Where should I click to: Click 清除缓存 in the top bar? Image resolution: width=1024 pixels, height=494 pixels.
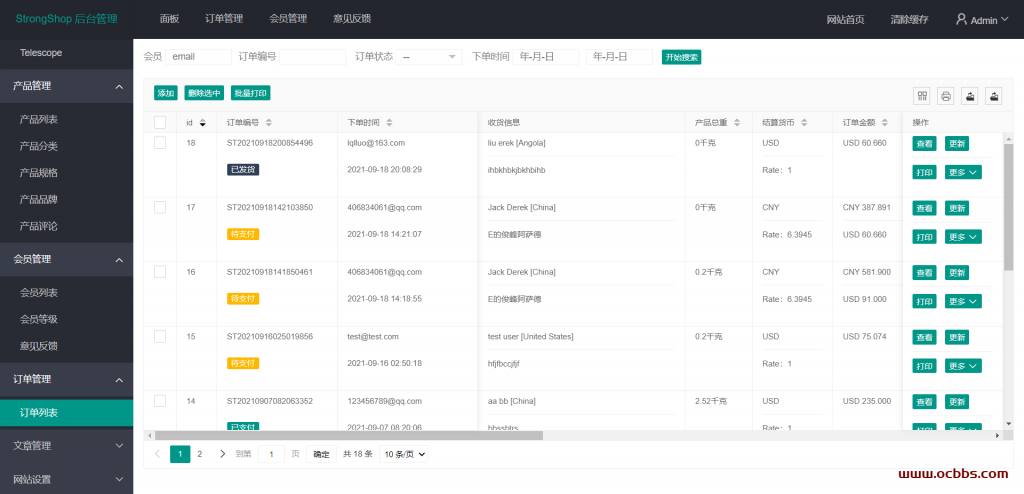point(909,20)
